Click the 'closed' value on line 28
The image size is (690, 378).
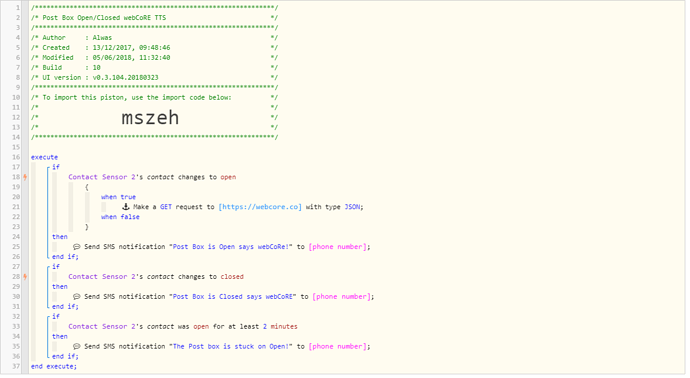[232, 276]
